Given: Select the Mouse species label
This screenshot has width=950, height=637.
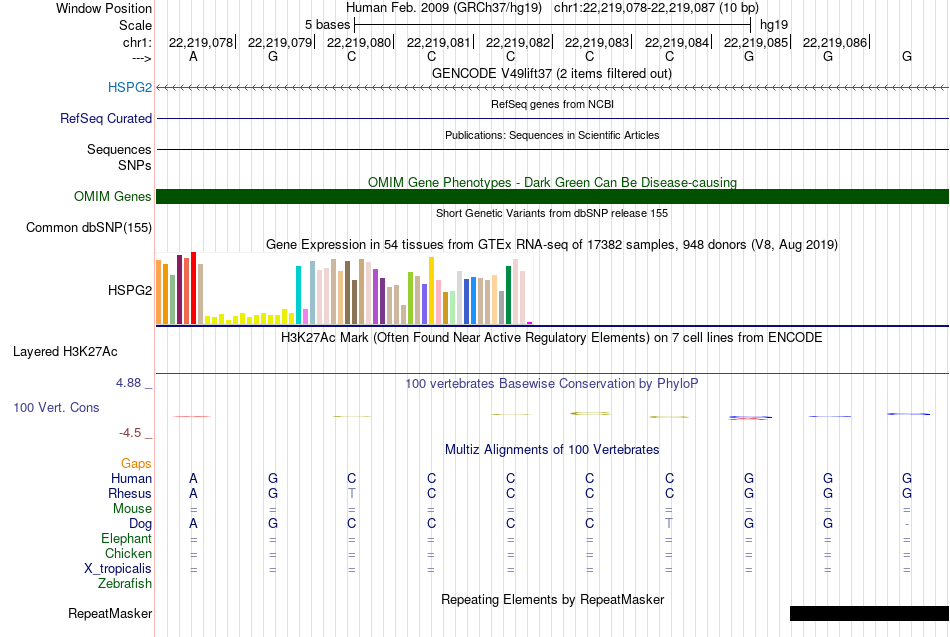Looking at the screenshot, I should [x=132, y=509].
